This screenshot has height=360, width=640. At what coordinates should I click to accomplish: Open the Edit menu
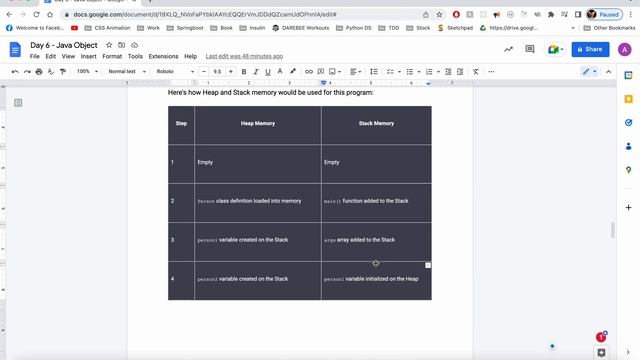pyautogui.click(x=51, y=56)
